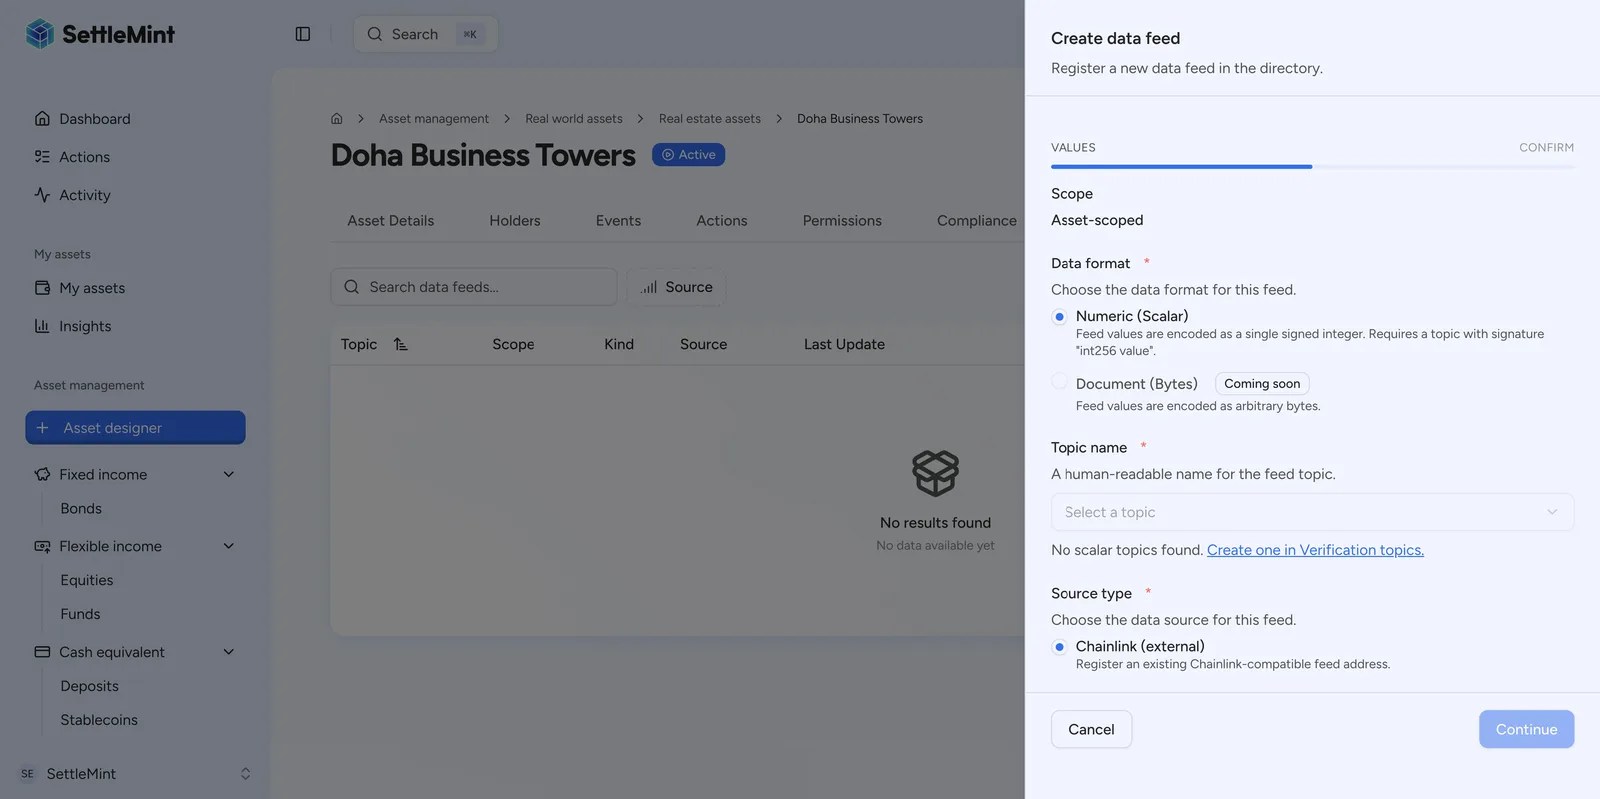This screenshot has width=1600, height=799.
Task: Click the home breadcrumb icon
Action: click(337, 119)
